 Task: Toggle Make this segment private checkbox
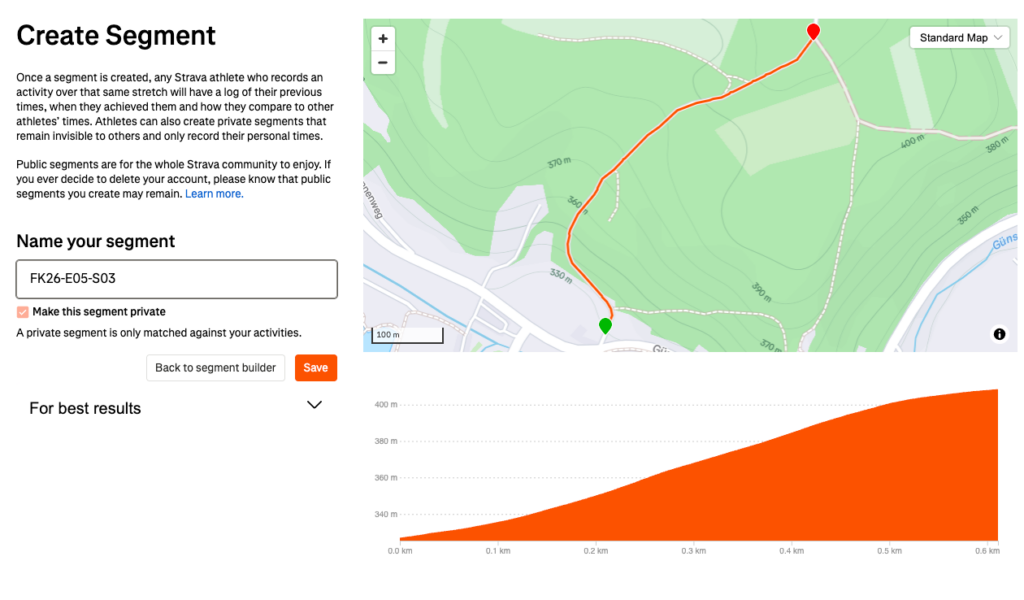coord(23,312)
